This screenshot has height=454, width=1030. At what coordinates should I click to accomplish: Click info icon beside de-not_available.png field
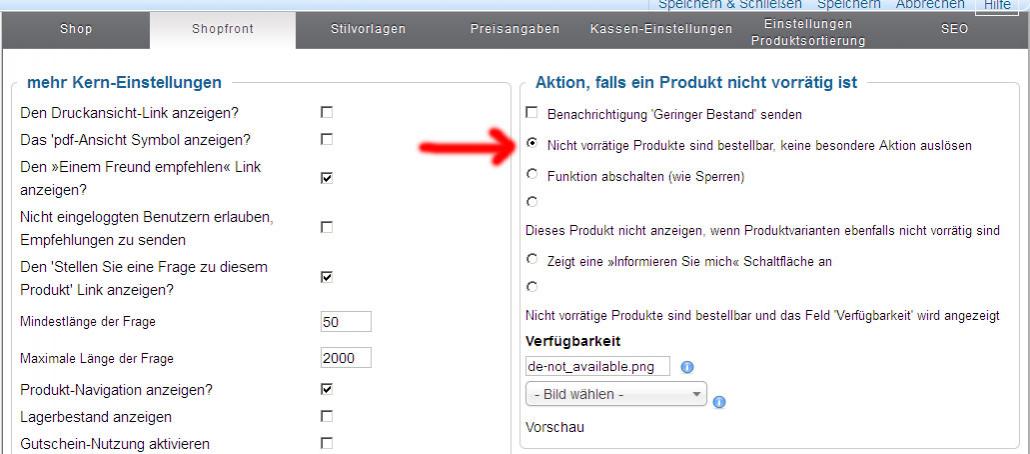[x=687, y=367]
